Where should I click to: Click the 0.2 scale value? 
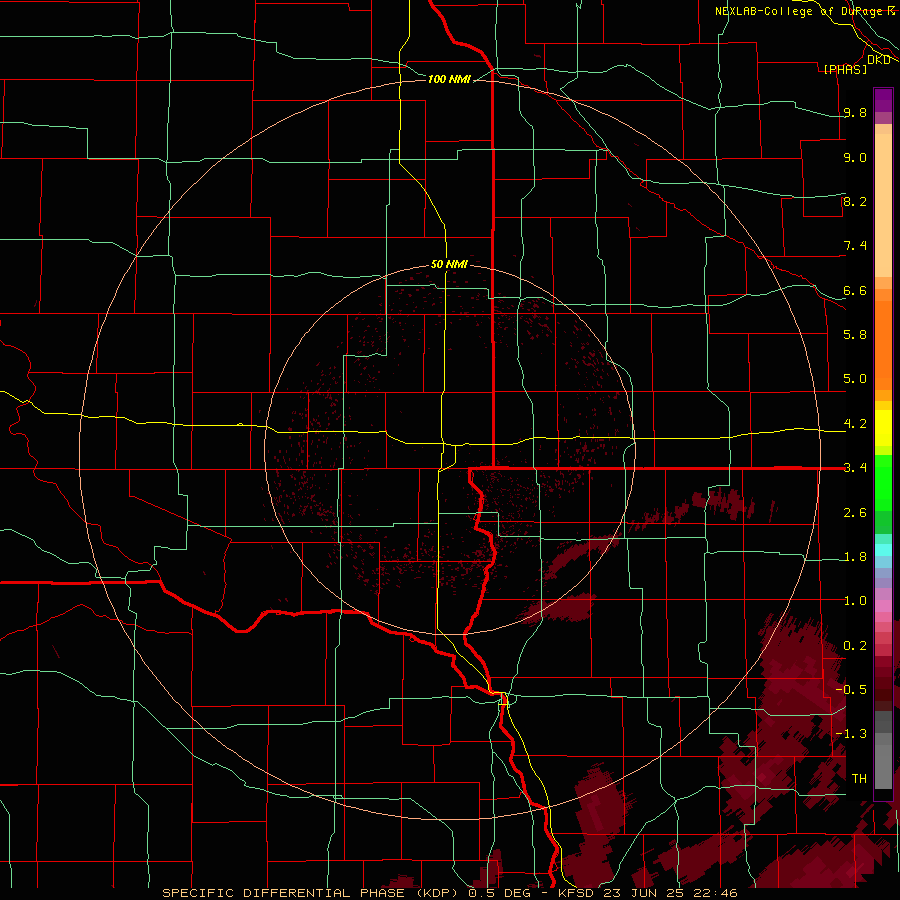tap(855, 646)
